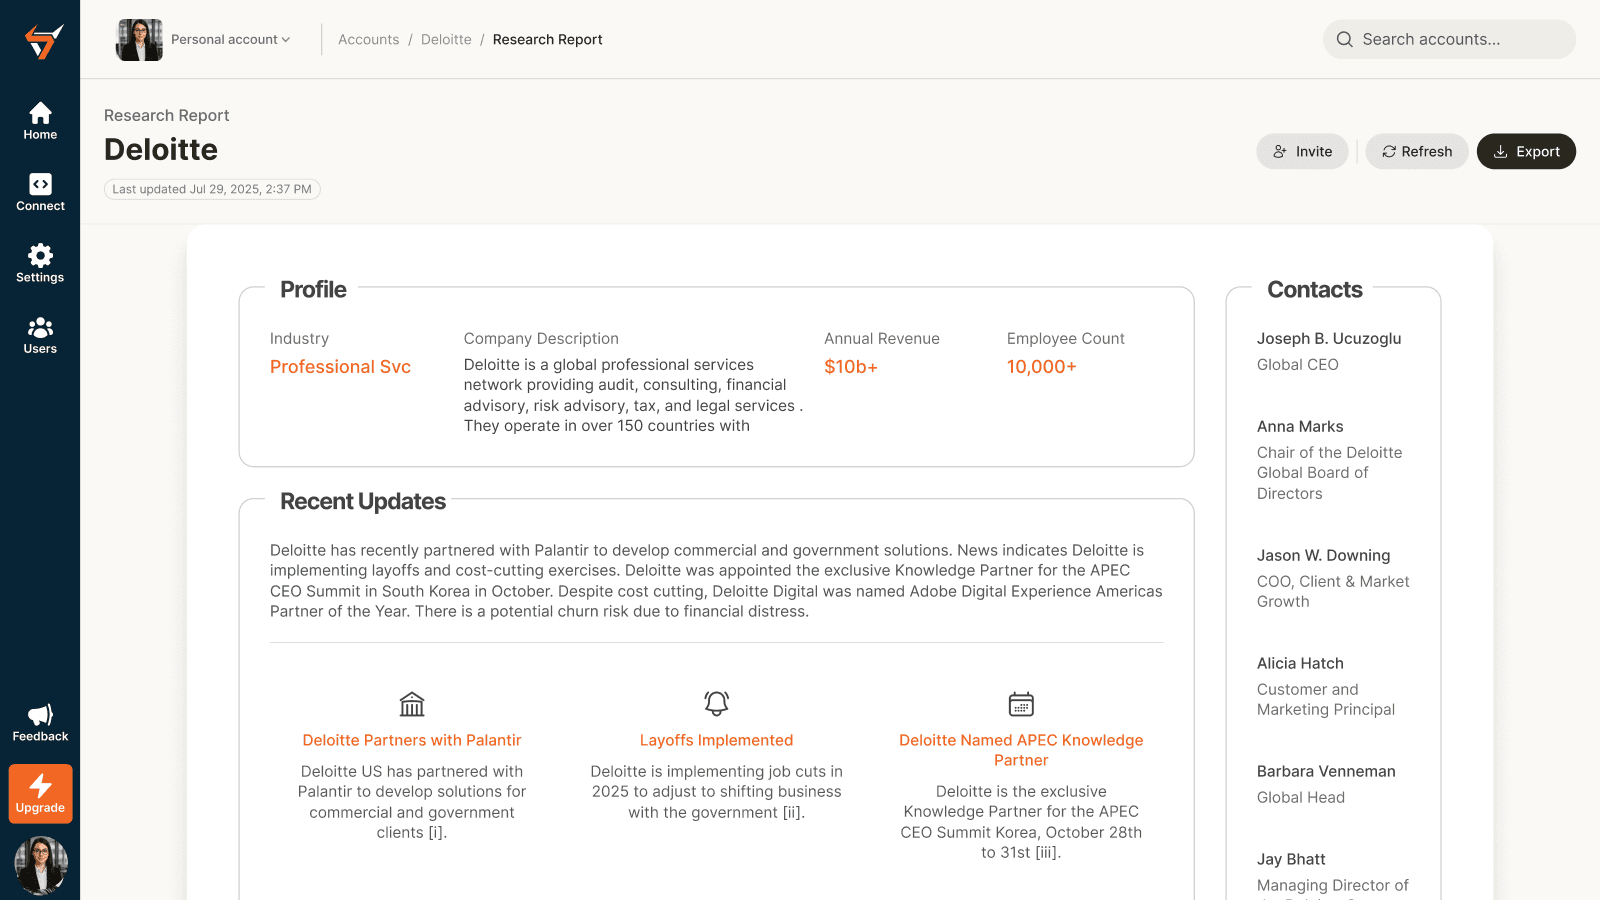Select contact Barbara Venneman

coord(1326,772)
